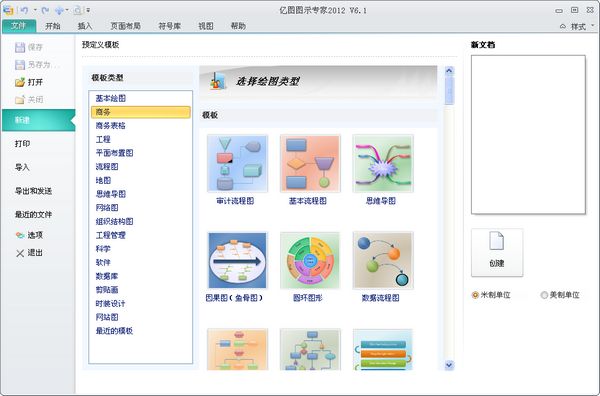Choose the 基本绘图 template category

(x=111, y=98)
